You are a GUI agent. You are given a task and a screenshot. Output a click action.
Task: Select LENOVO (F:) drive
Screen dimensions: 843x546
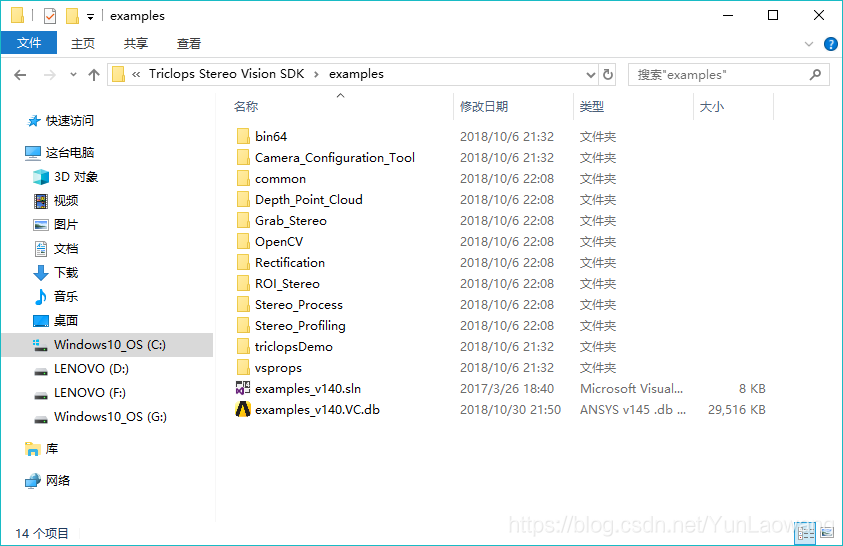tap(90, 393)
